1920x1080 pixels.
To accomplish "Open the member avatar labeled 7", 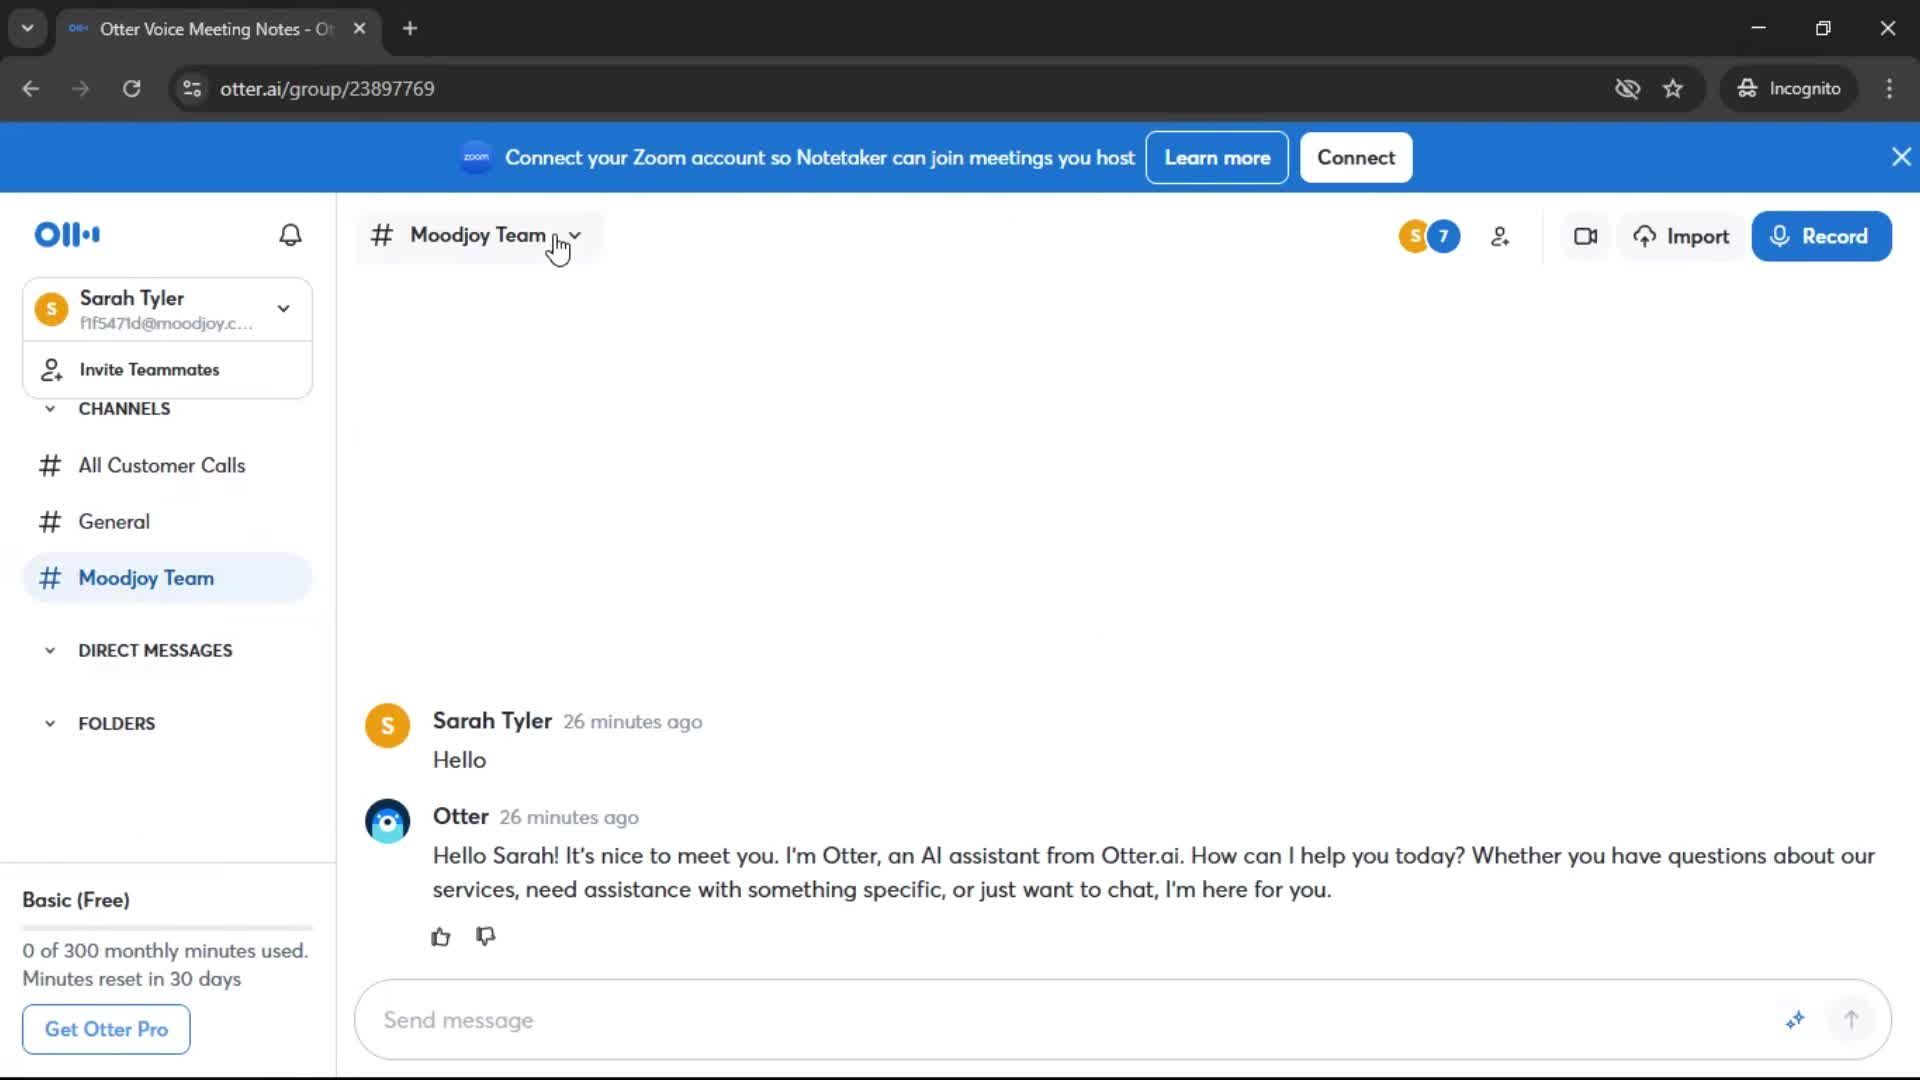I will [1443, 237].
